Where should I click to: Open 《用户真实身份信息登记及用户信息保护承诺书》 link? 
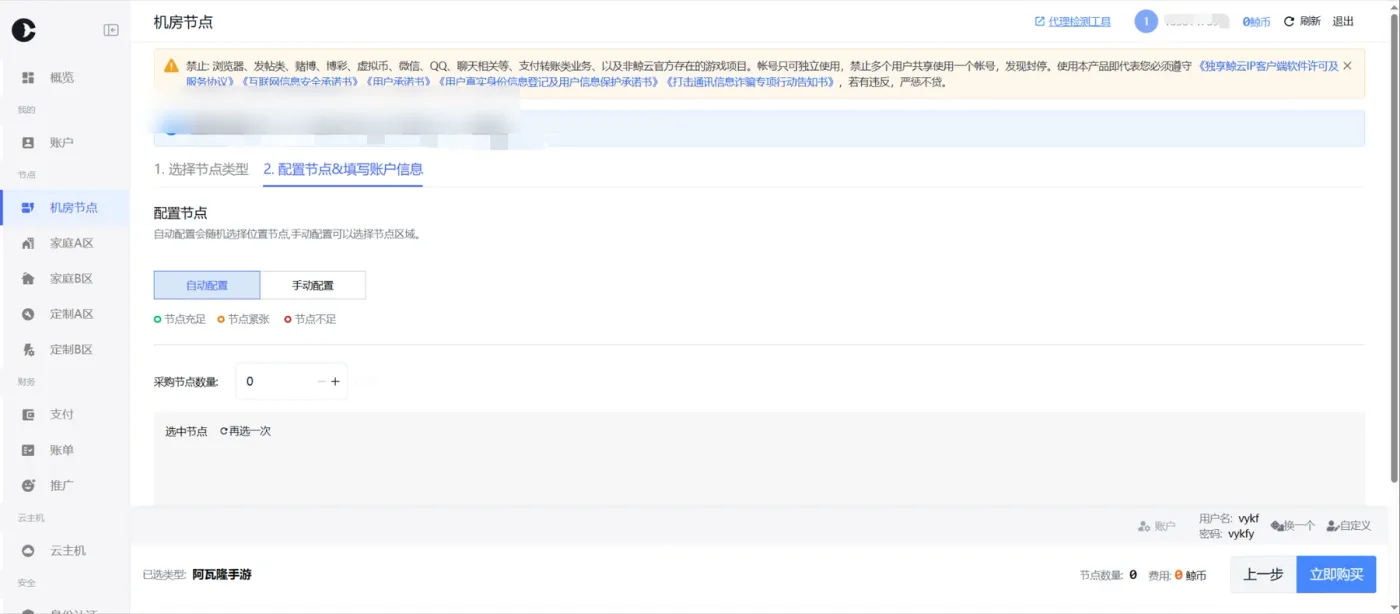click(x=549, y=82)
